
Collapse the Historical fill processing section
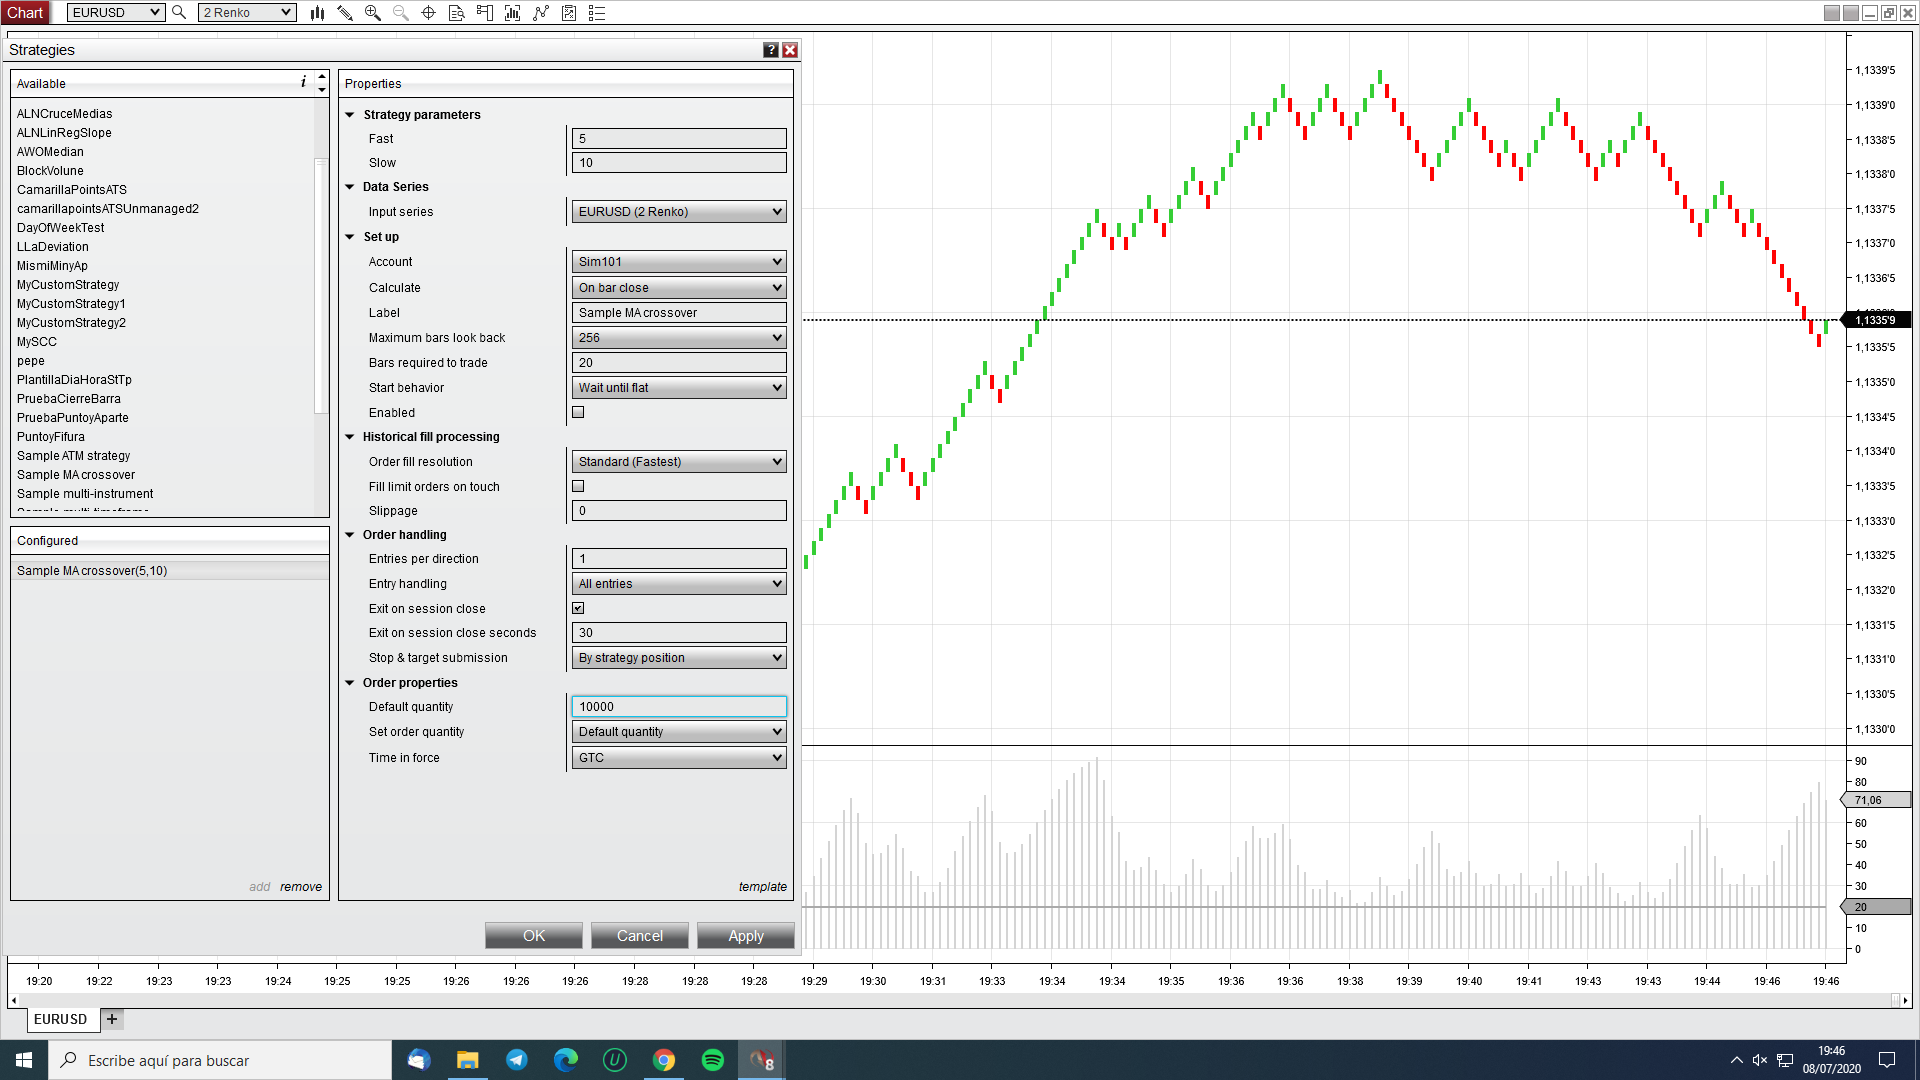(350, 437)
